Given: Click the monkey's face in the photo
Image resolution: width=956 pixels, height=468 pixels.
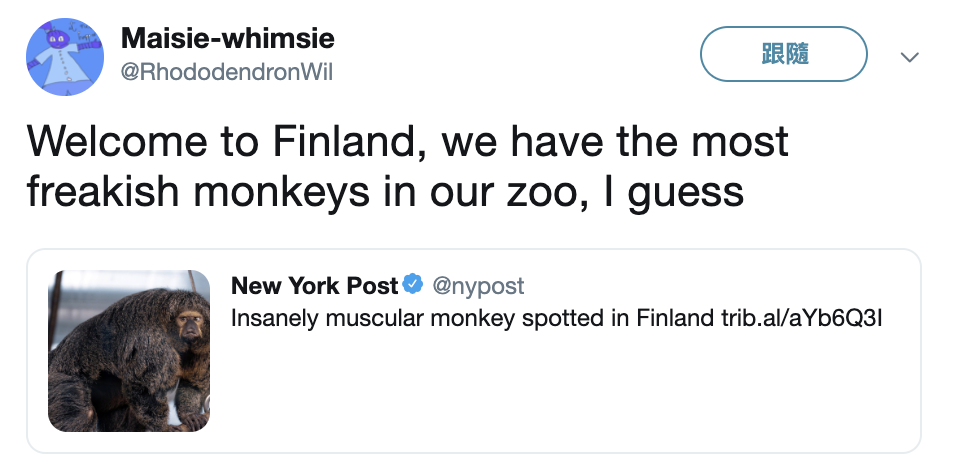Looking at the screenshot, I should (x=186, y=325).
